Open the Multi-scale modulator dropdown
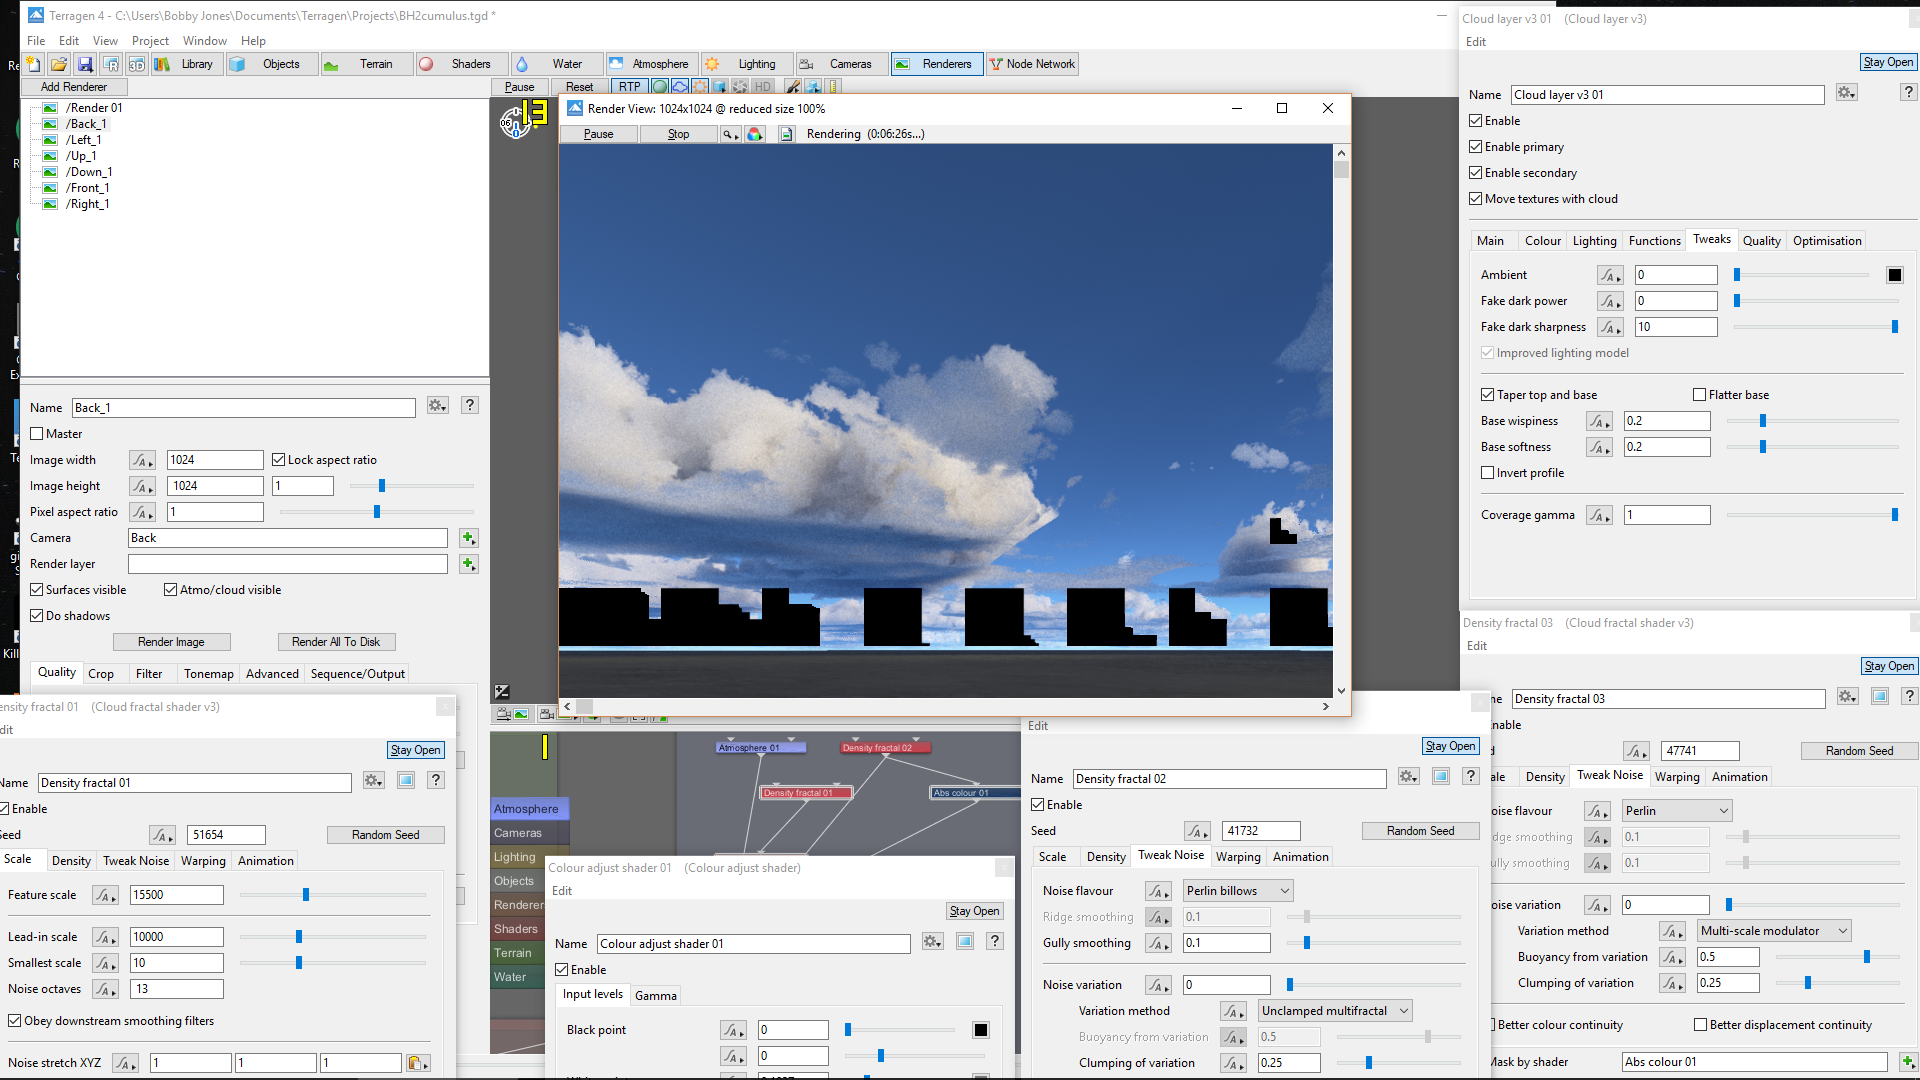 pyautogui.click(x=1773, y=931)
